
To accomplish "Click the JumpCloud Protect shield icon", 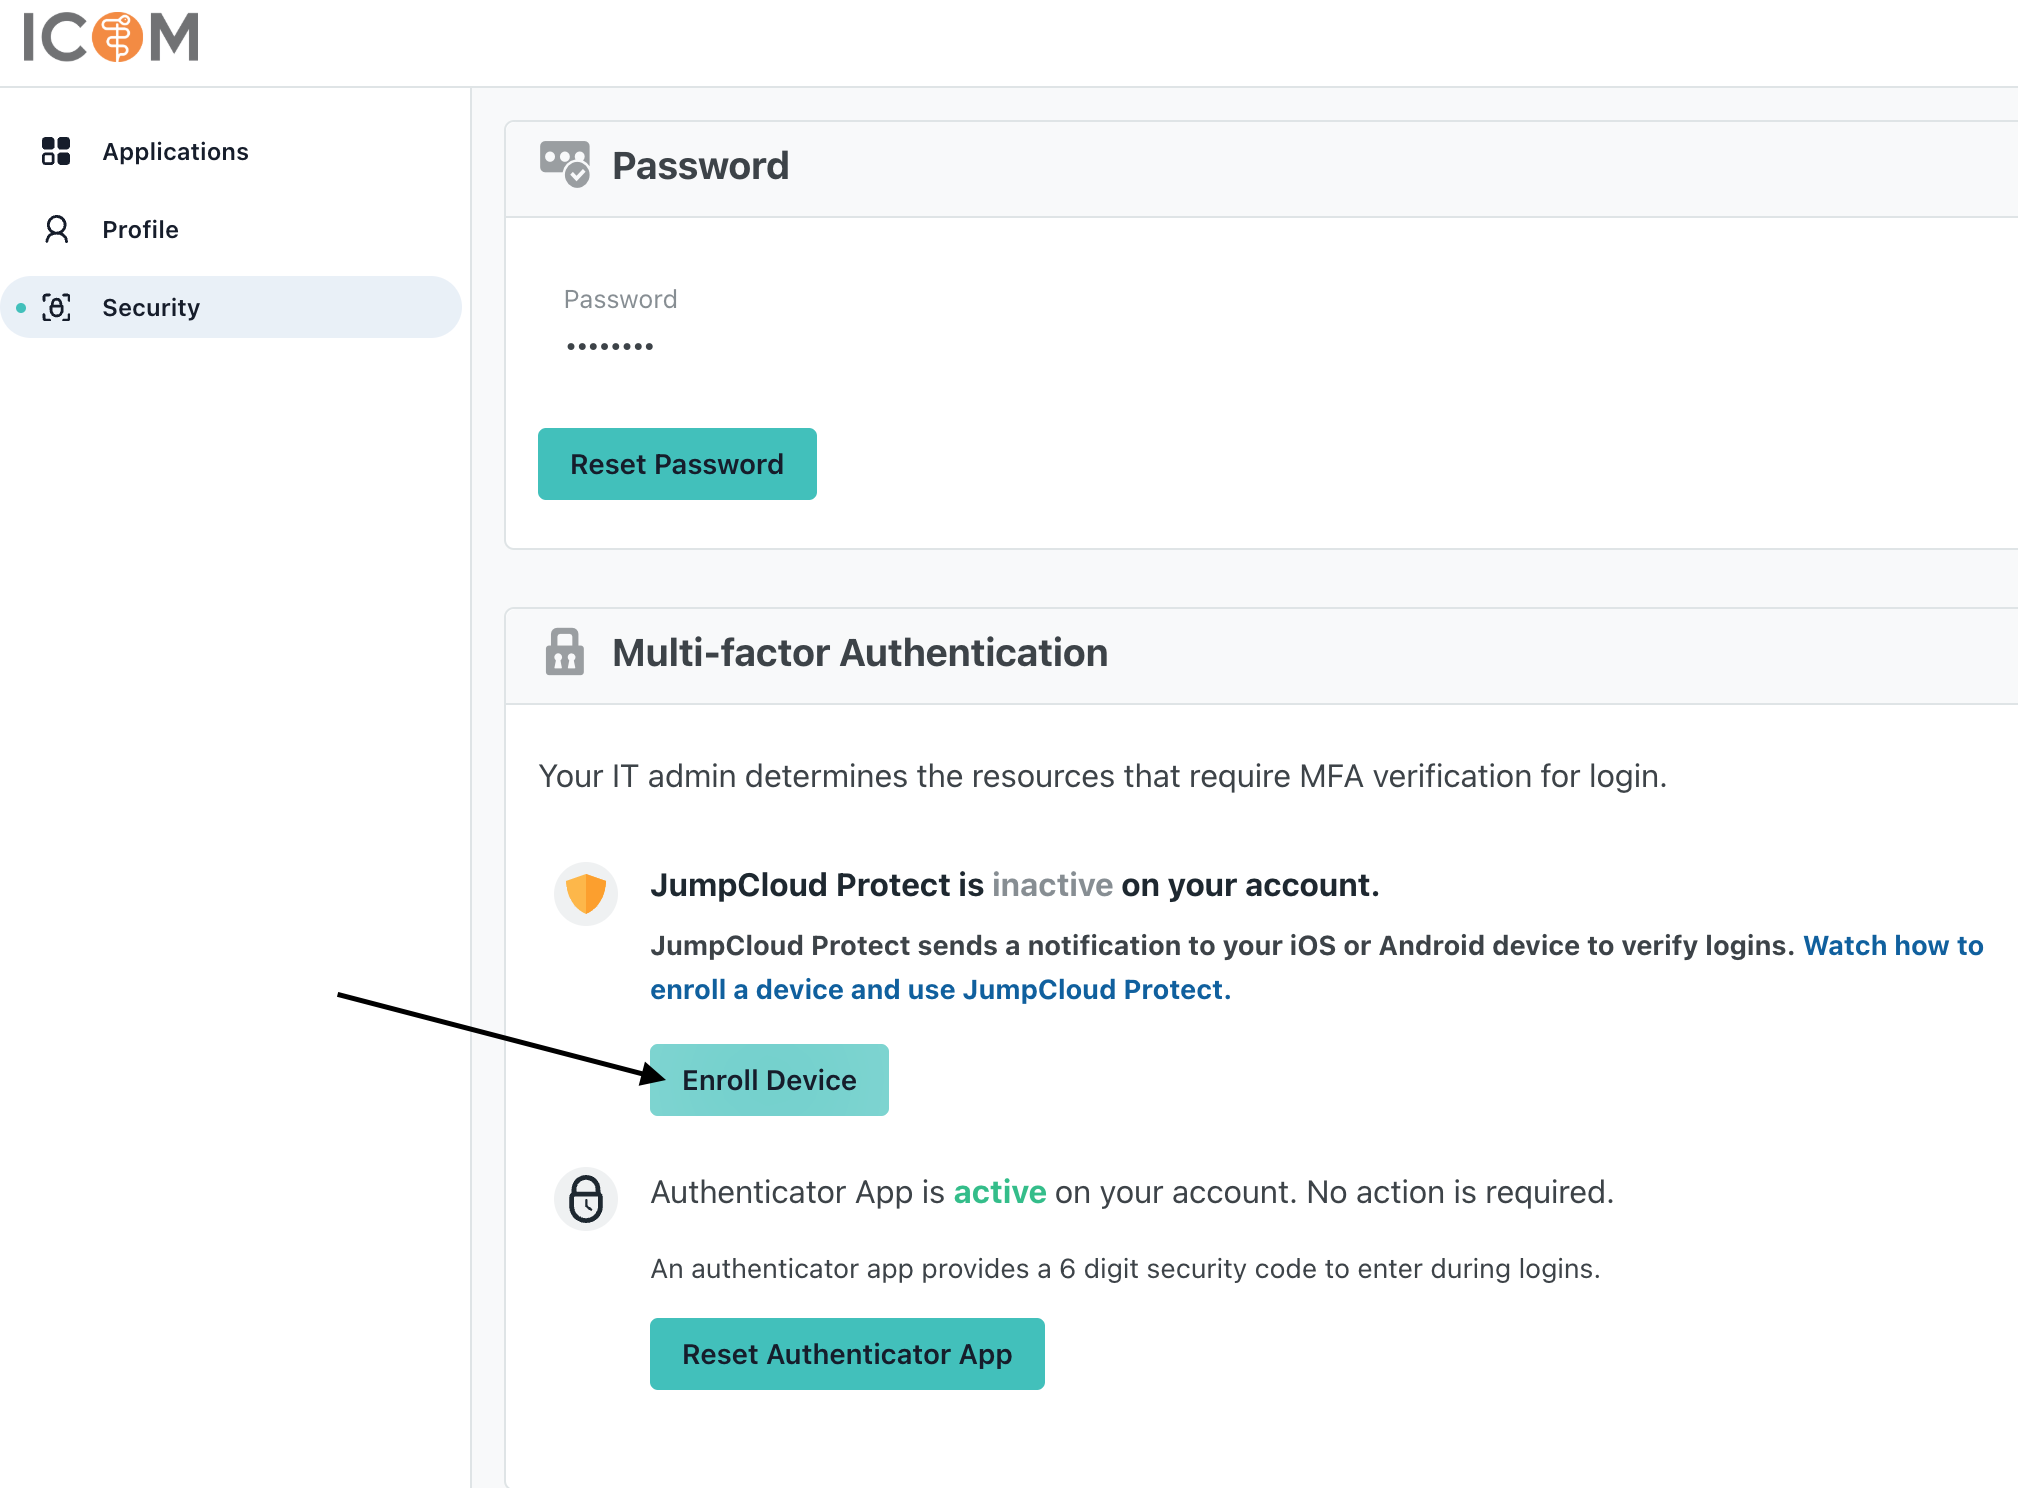I will pos(586,893).
